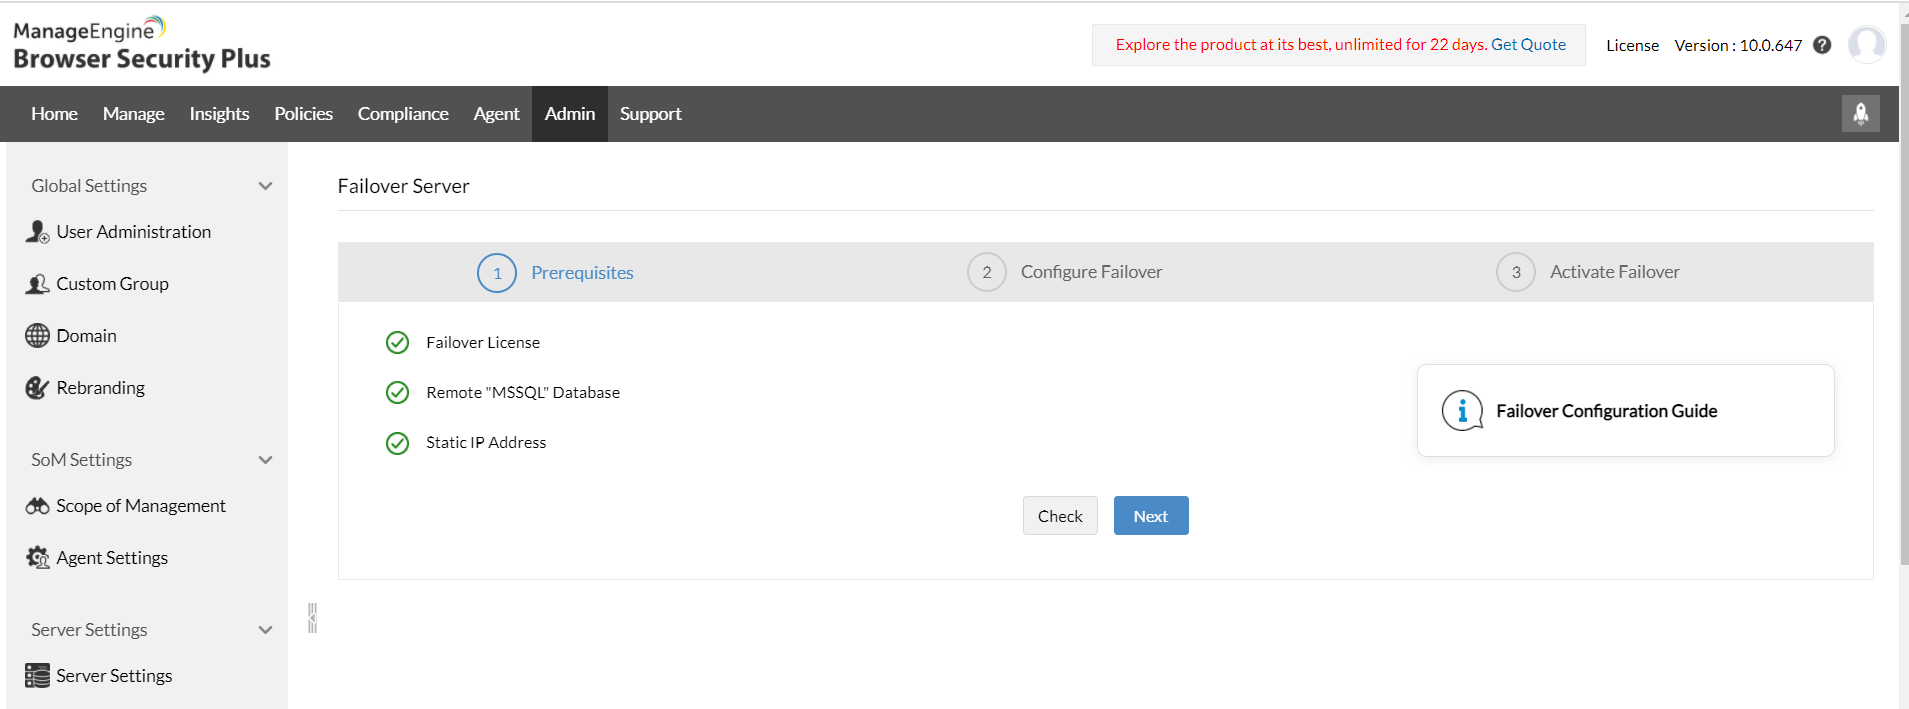This screenshot has width=1909, height=709.
Task: Click the Domain globe icon
Action: [x=37, y=336]
